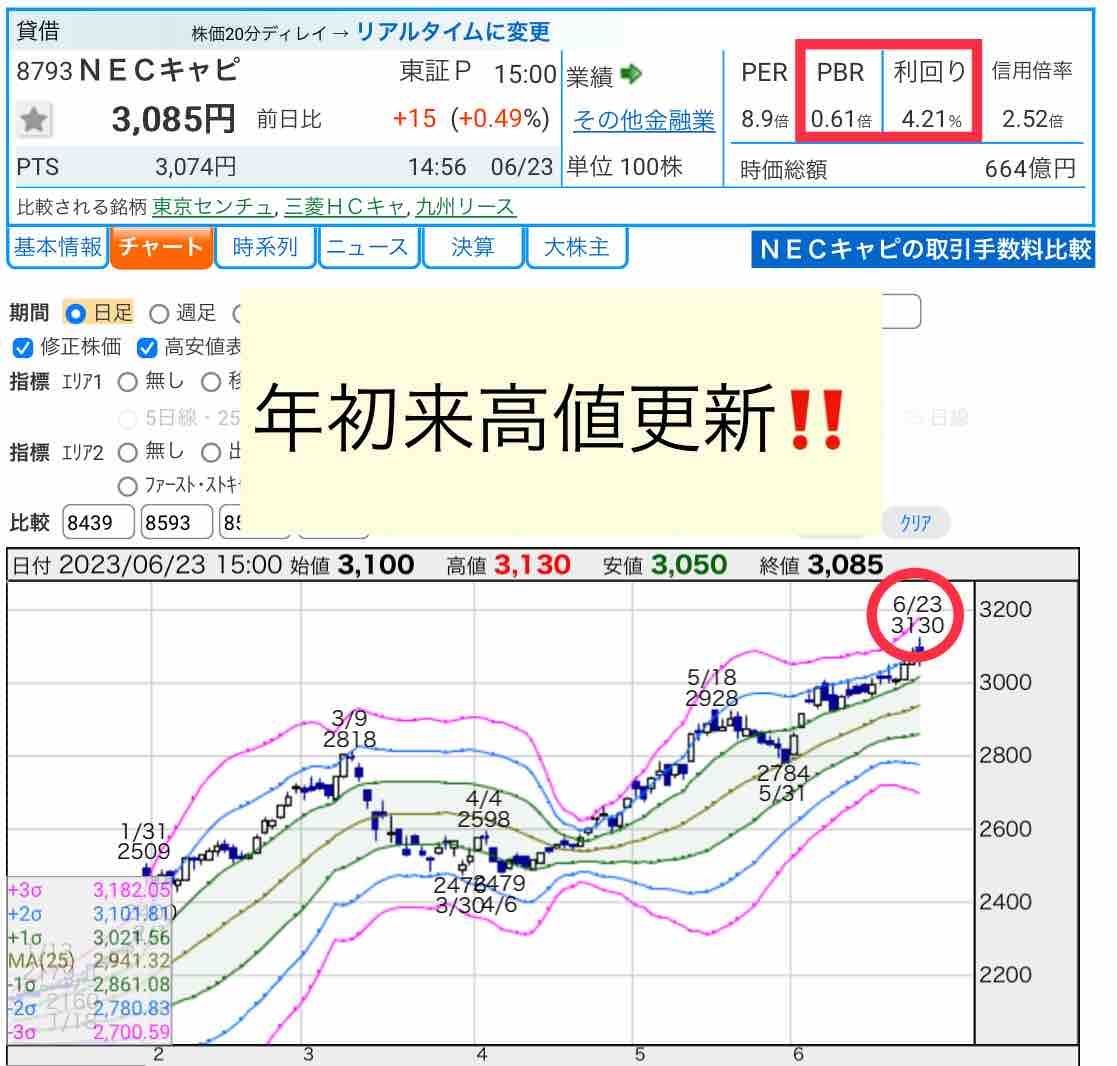Click the NECキャピの取引手数料比較 button
This screenshot has width=1117, height=1066.
923,249
